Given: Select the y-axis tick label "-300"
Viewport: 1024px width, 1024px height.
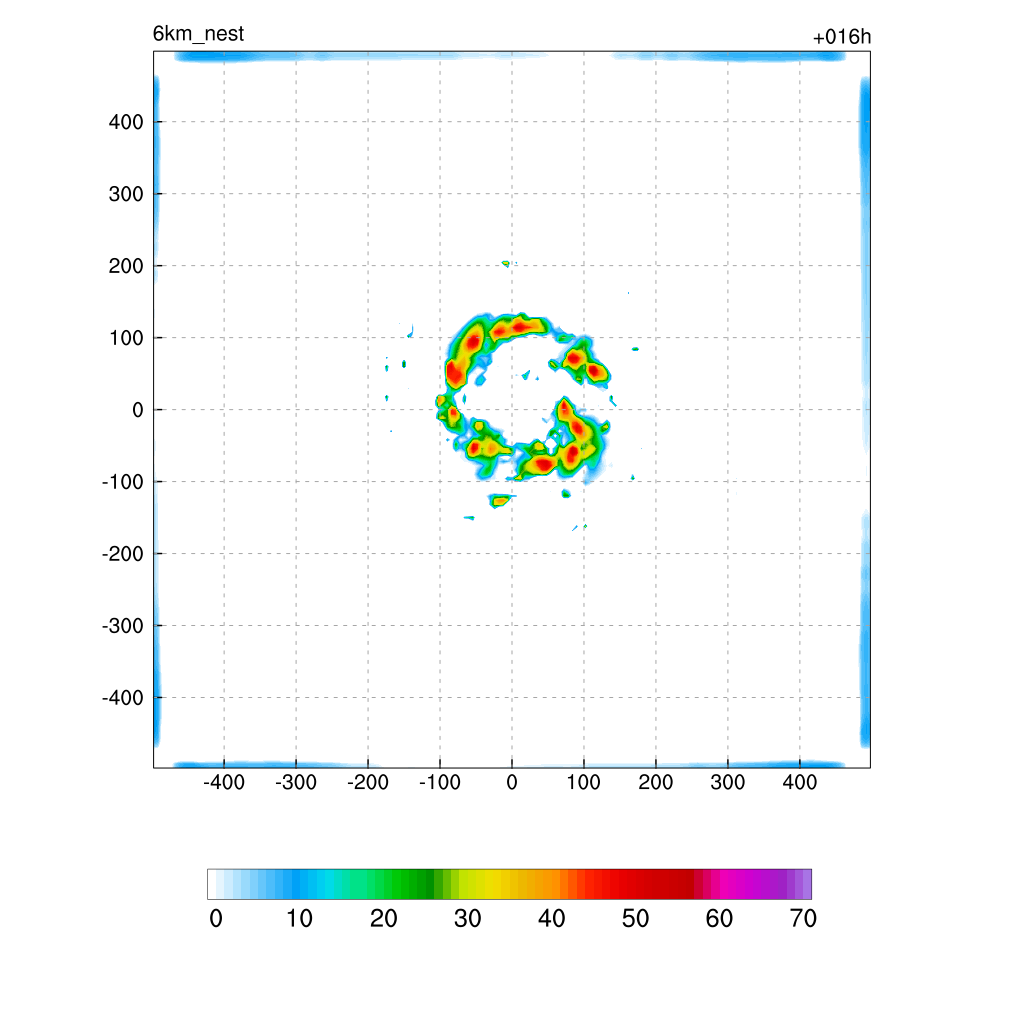Looking at the screenshot, I should tap(123, 626).
